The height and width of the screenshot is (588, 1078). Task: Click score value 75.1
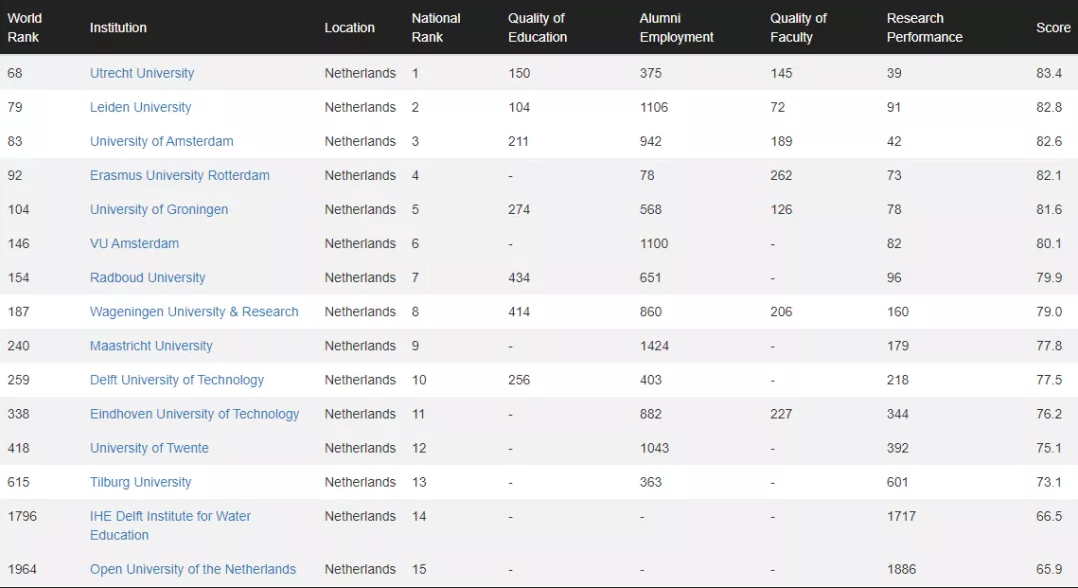click(x=1049, y=448)
